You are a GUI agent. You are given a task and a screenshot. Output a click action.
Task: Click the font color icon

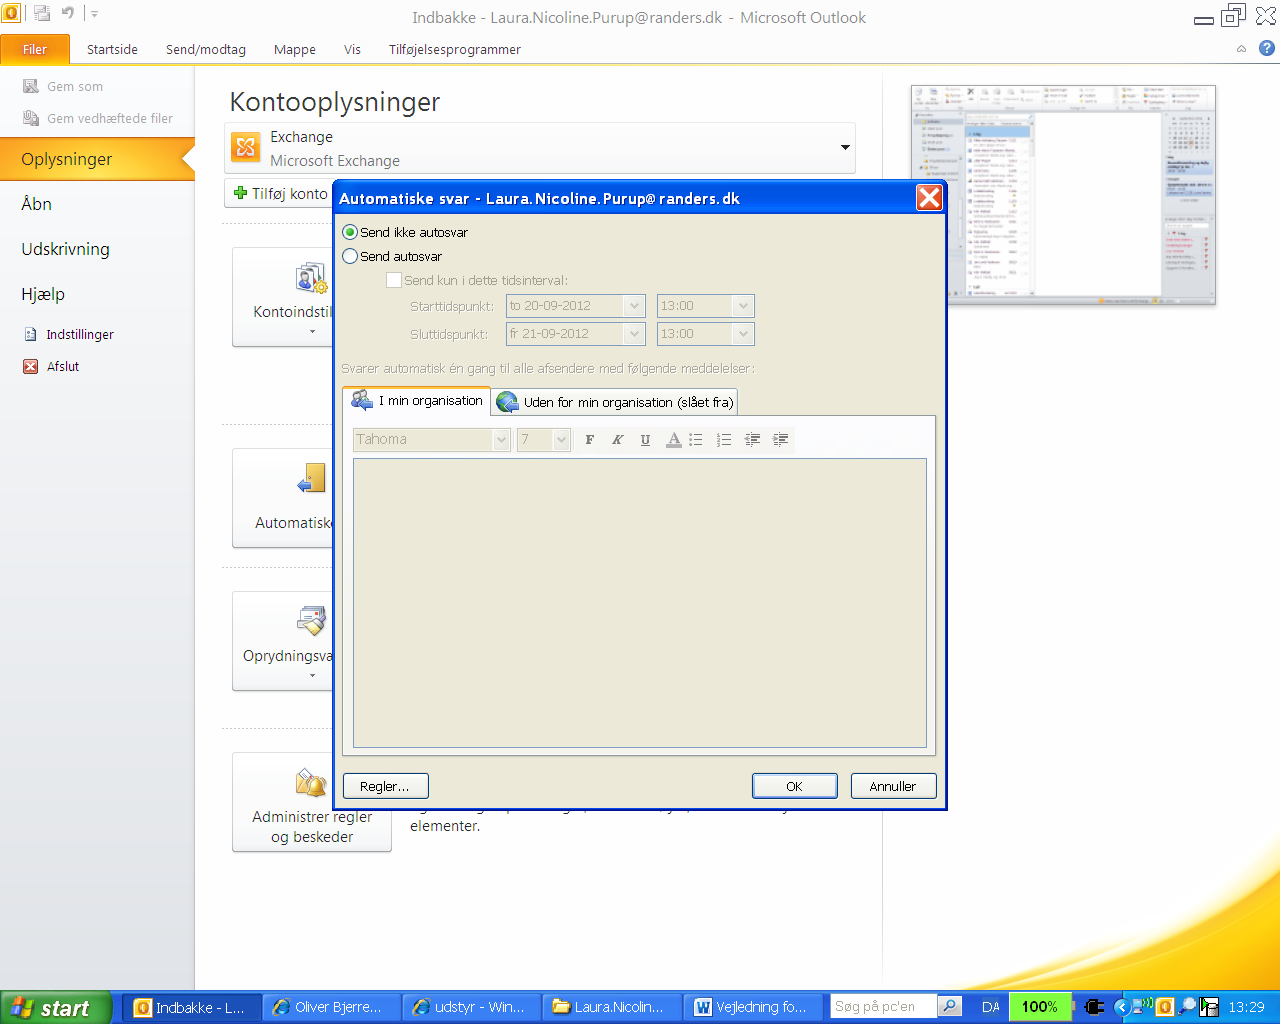(x=673, y=440)
